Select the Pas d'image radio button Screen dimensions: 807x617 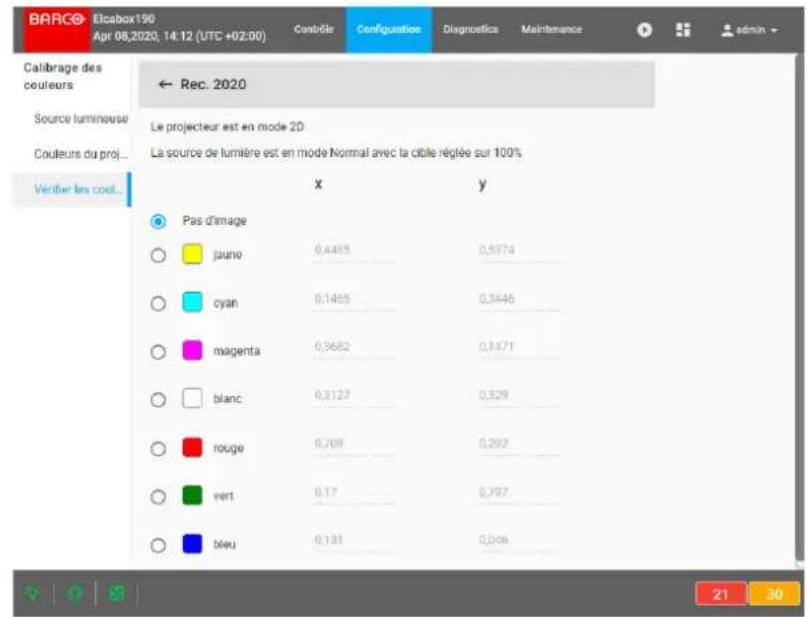coord(158,221)
